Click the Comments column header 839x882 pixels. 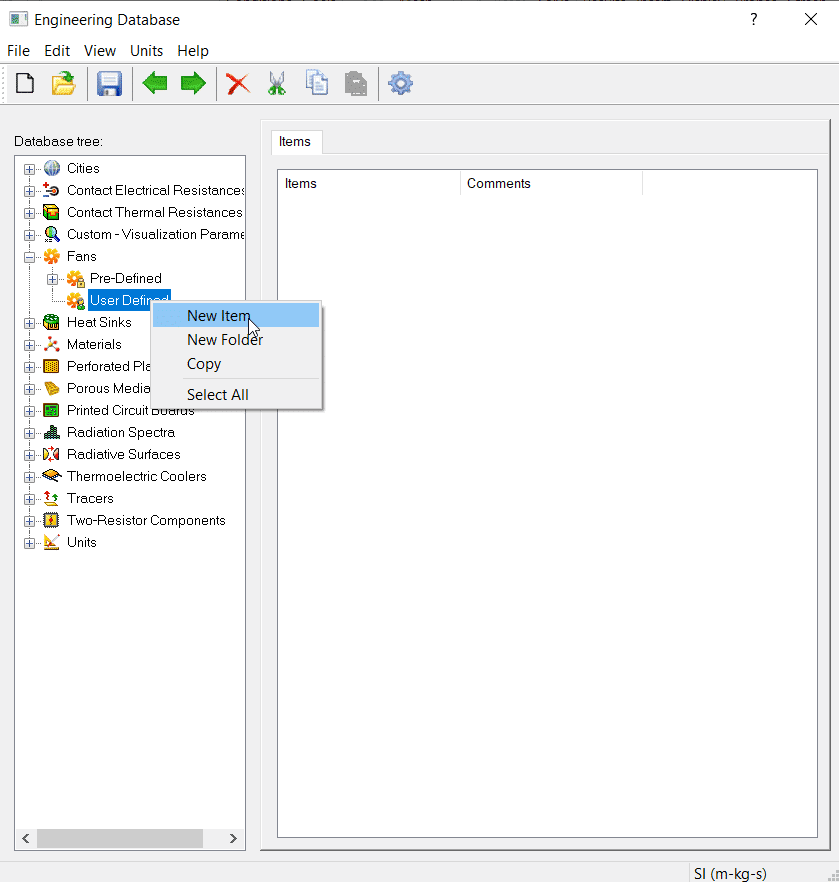tap(551, 183)
